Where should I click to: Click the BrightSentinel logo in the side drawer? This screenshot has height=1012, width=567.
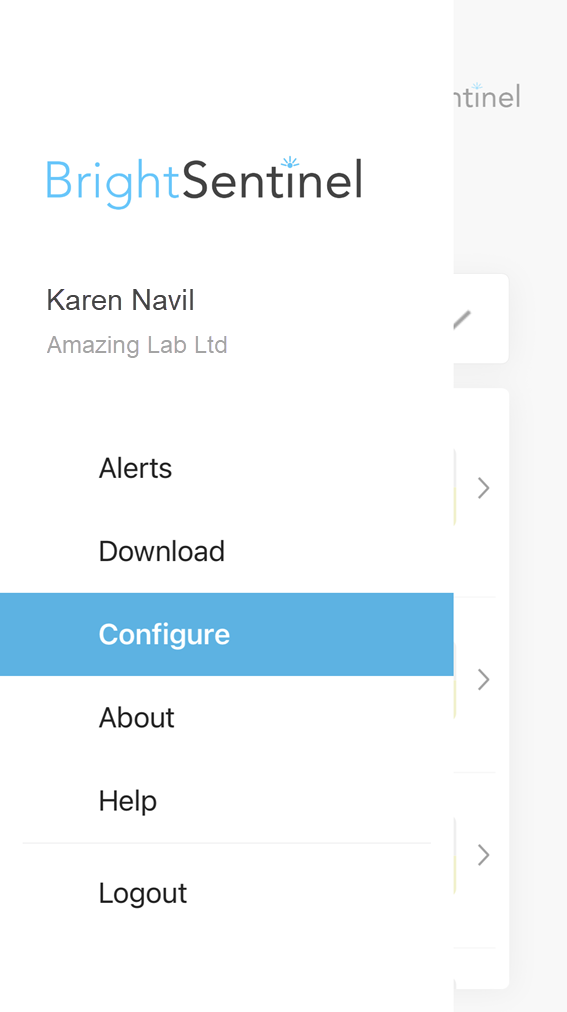[204, 182]
